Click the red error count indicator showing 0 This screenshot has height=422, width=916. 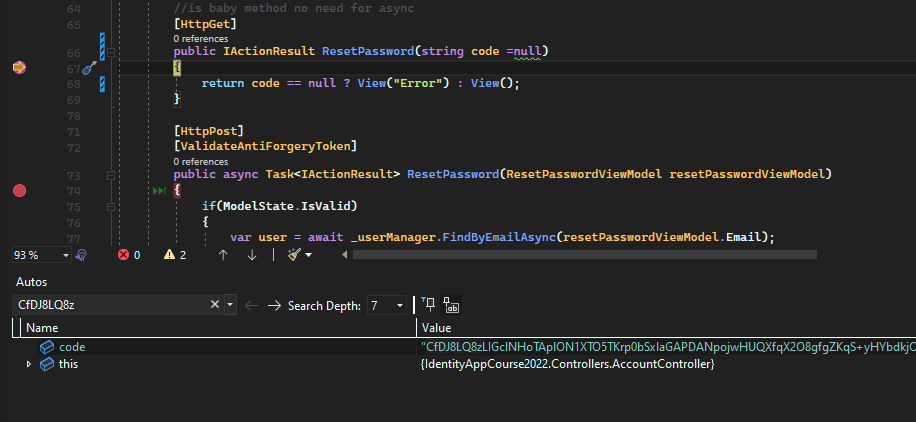(129, 255)
